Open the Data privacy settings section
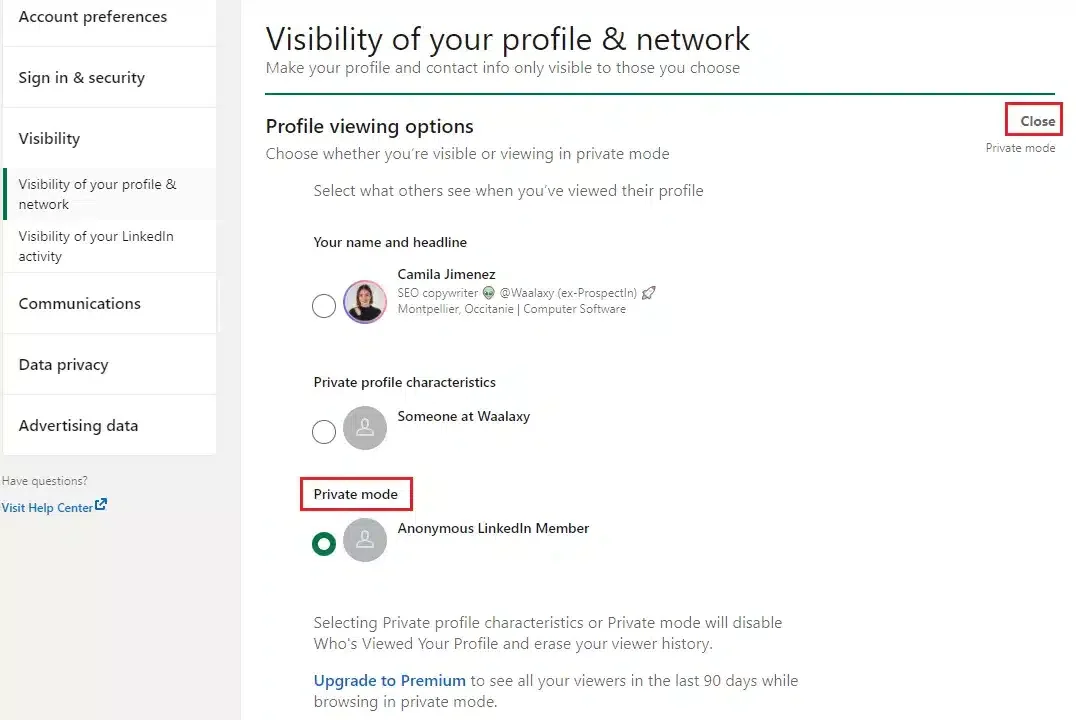This screenshot has height=720, width=1076. [110, 364]
